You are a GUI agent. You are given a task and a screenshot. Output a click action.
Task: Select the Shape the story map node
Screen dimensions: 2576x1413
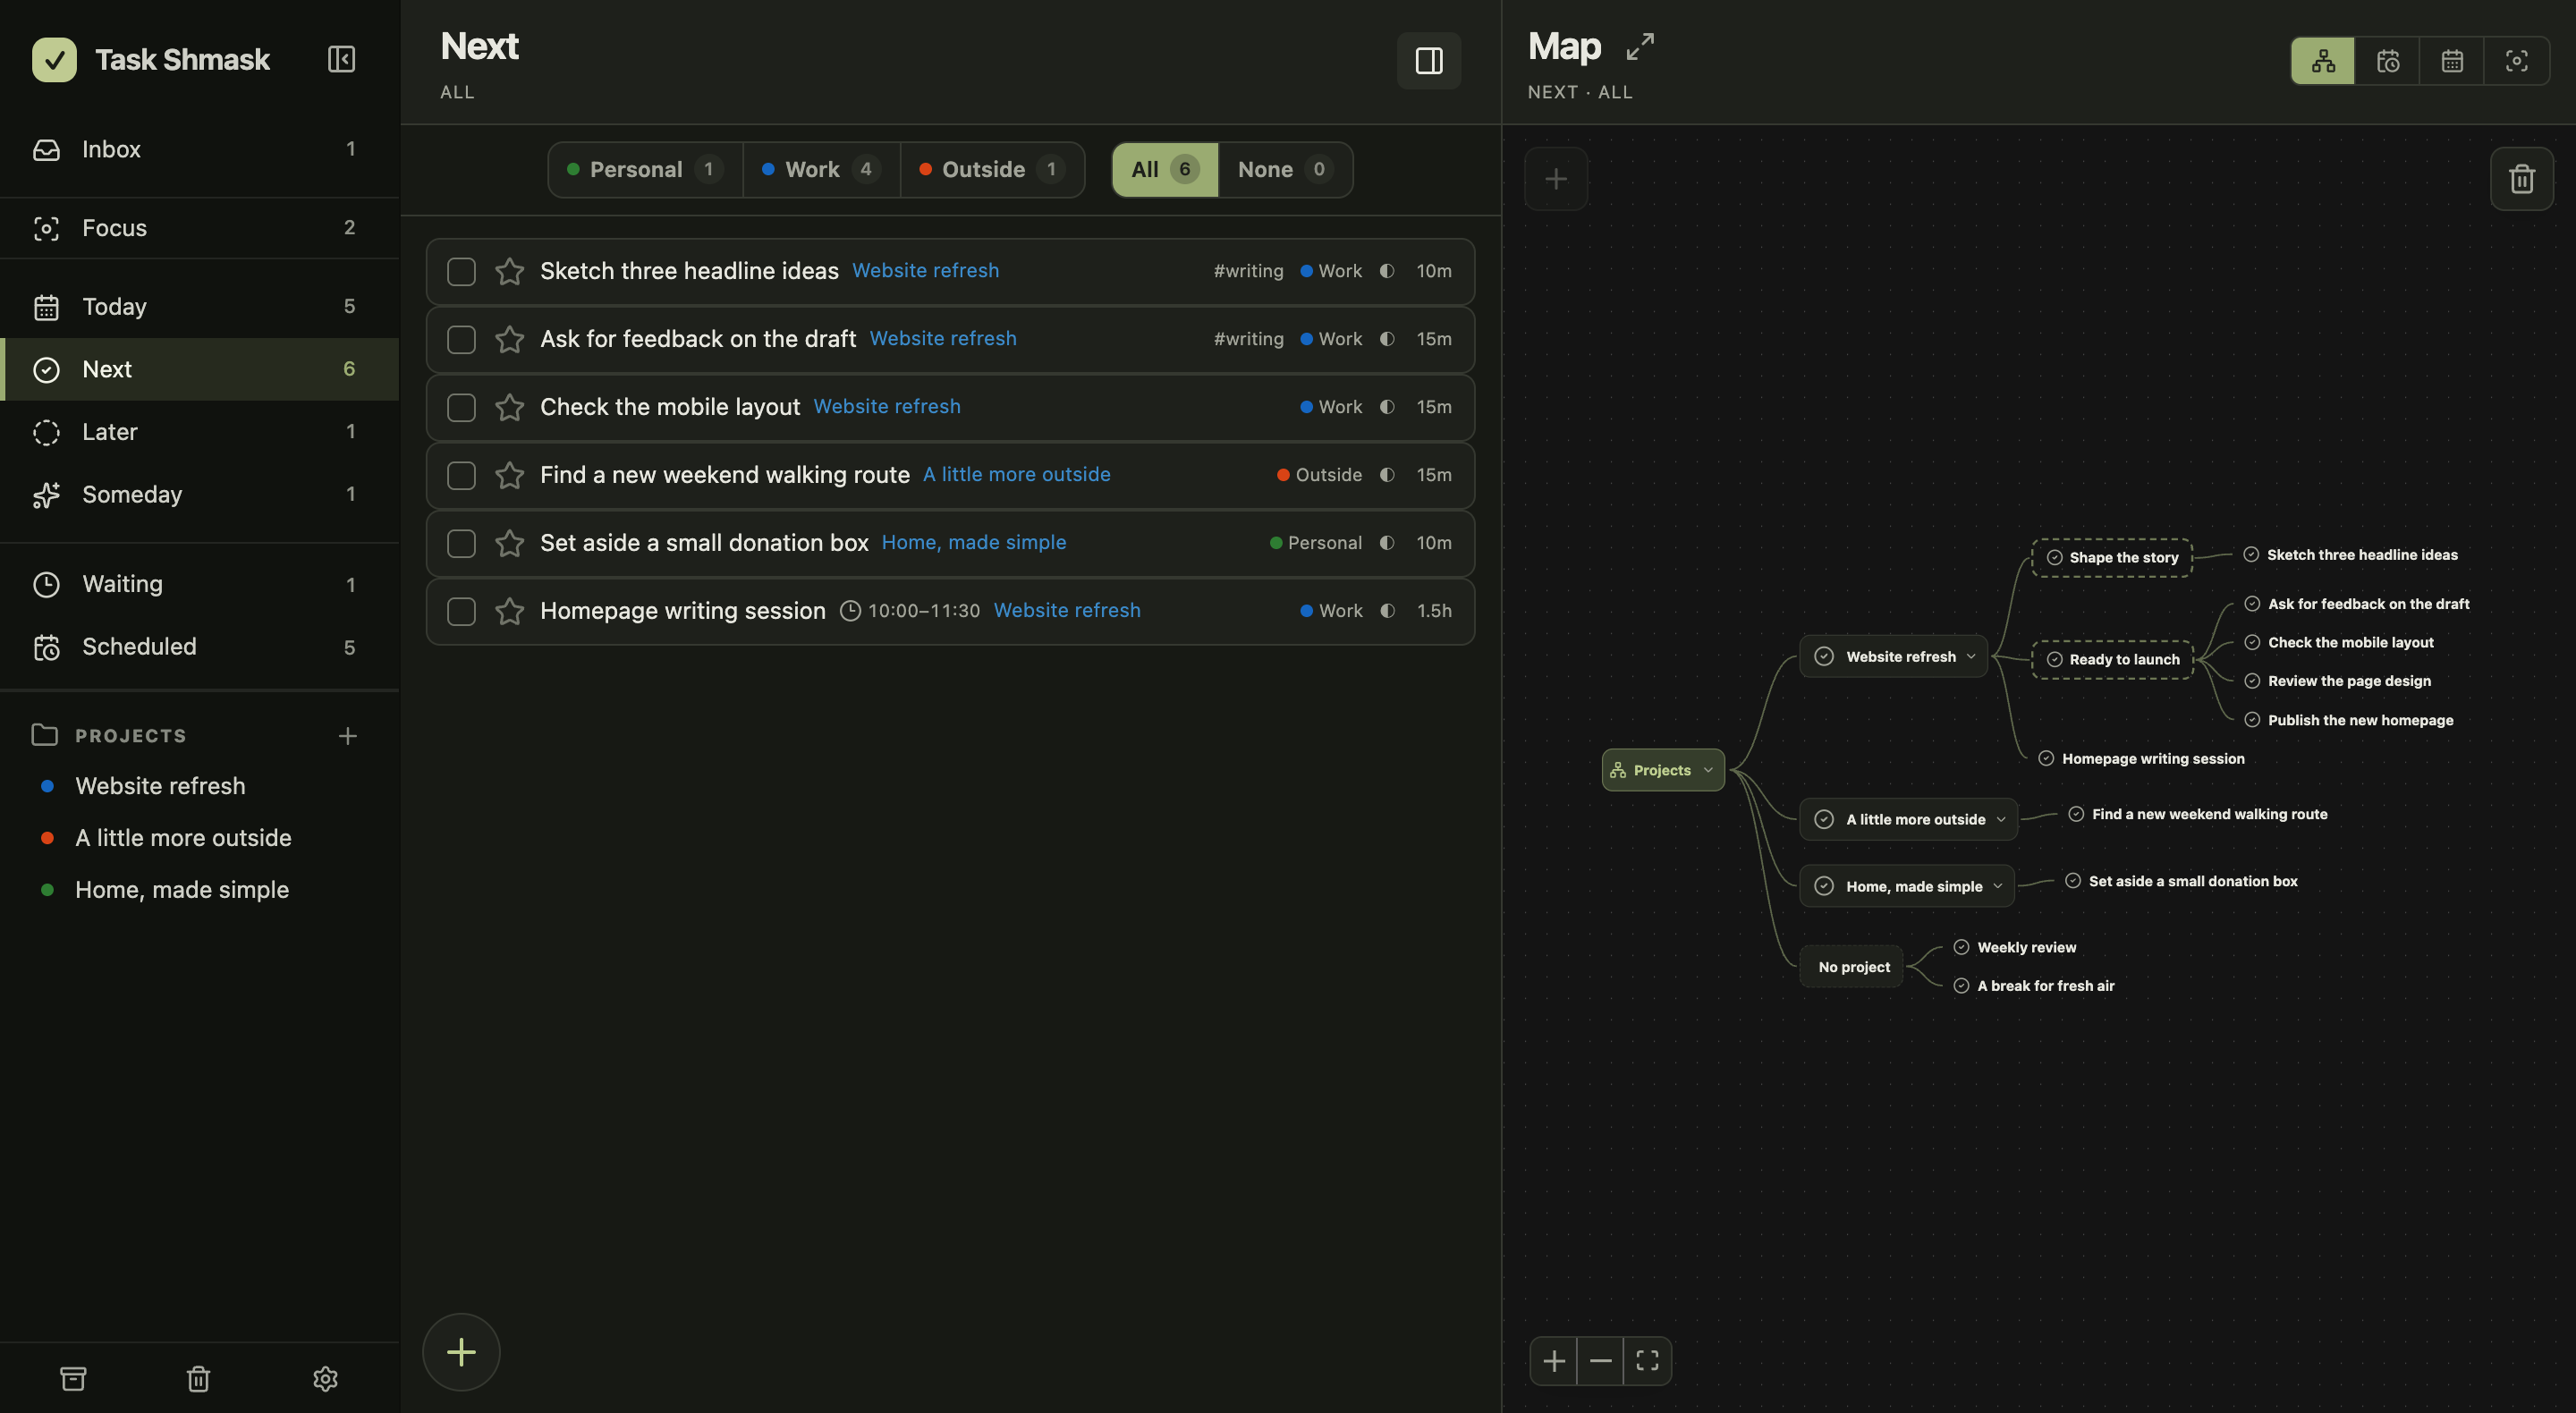[2112, 558]
